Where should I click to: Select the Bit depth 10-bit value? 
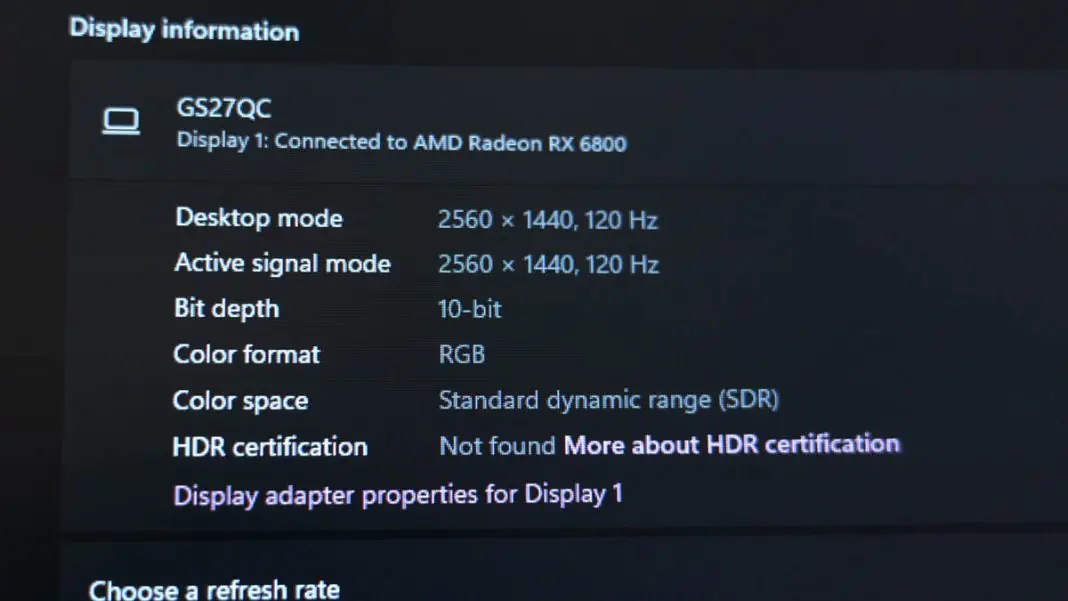[x=469, y=309]
